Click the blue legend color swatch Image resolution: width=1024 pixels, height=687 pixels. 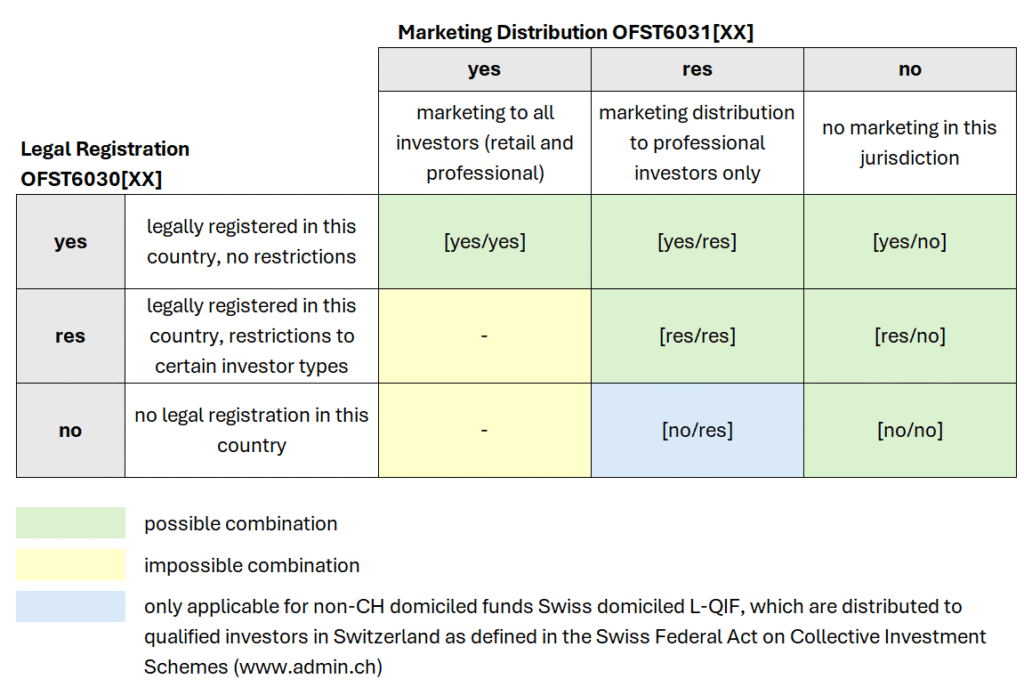70,607
